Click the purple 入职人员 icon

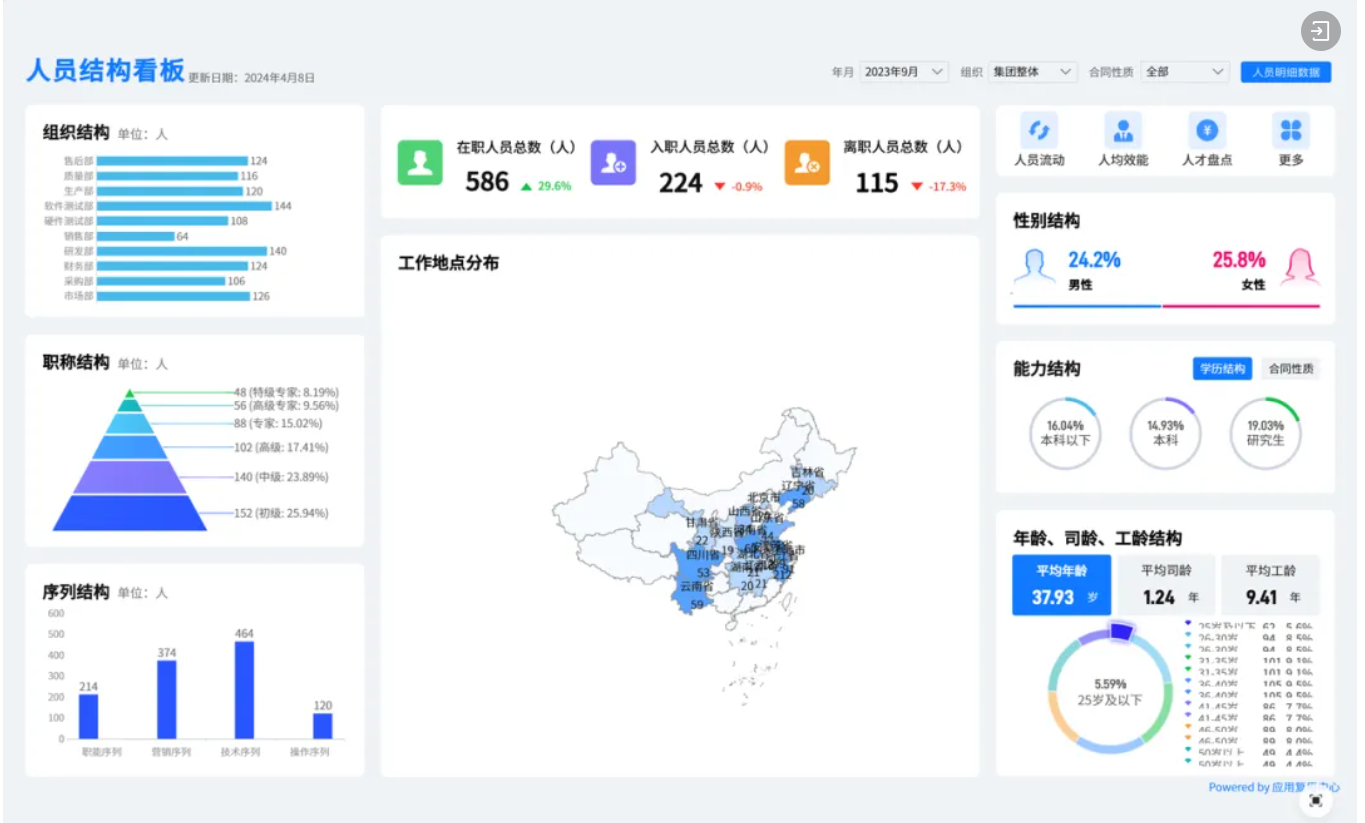[613, 163]
